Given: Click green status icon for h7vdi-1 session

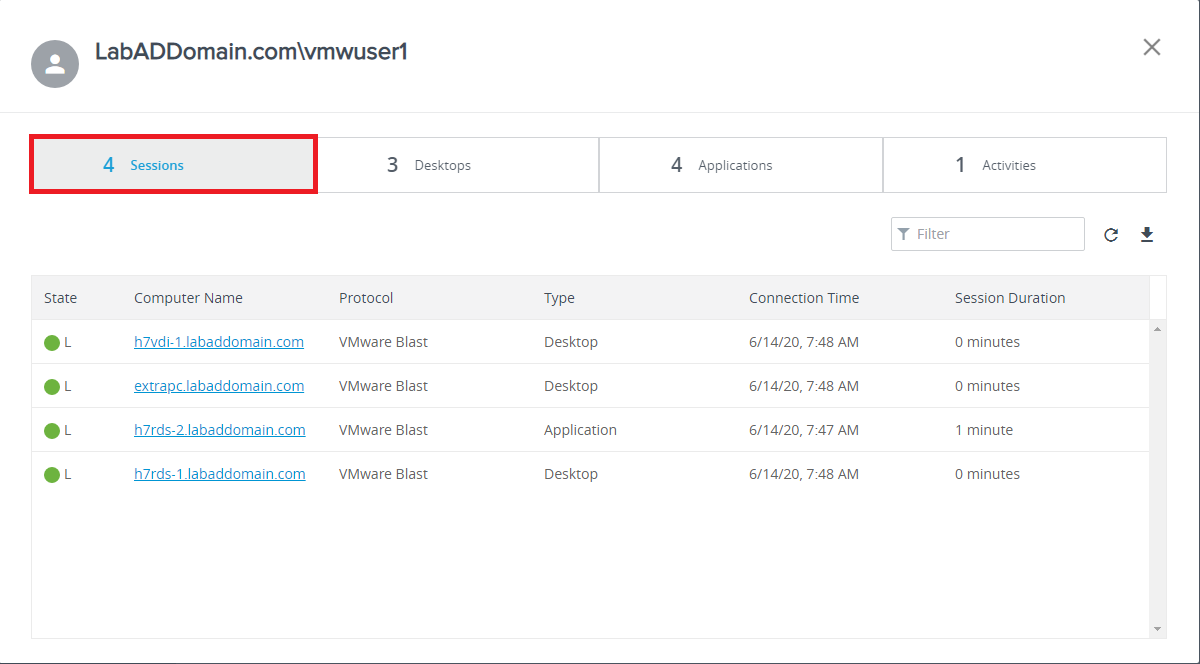Looking at the screenshot, I should pyautogui.click(x=52, y=343).
